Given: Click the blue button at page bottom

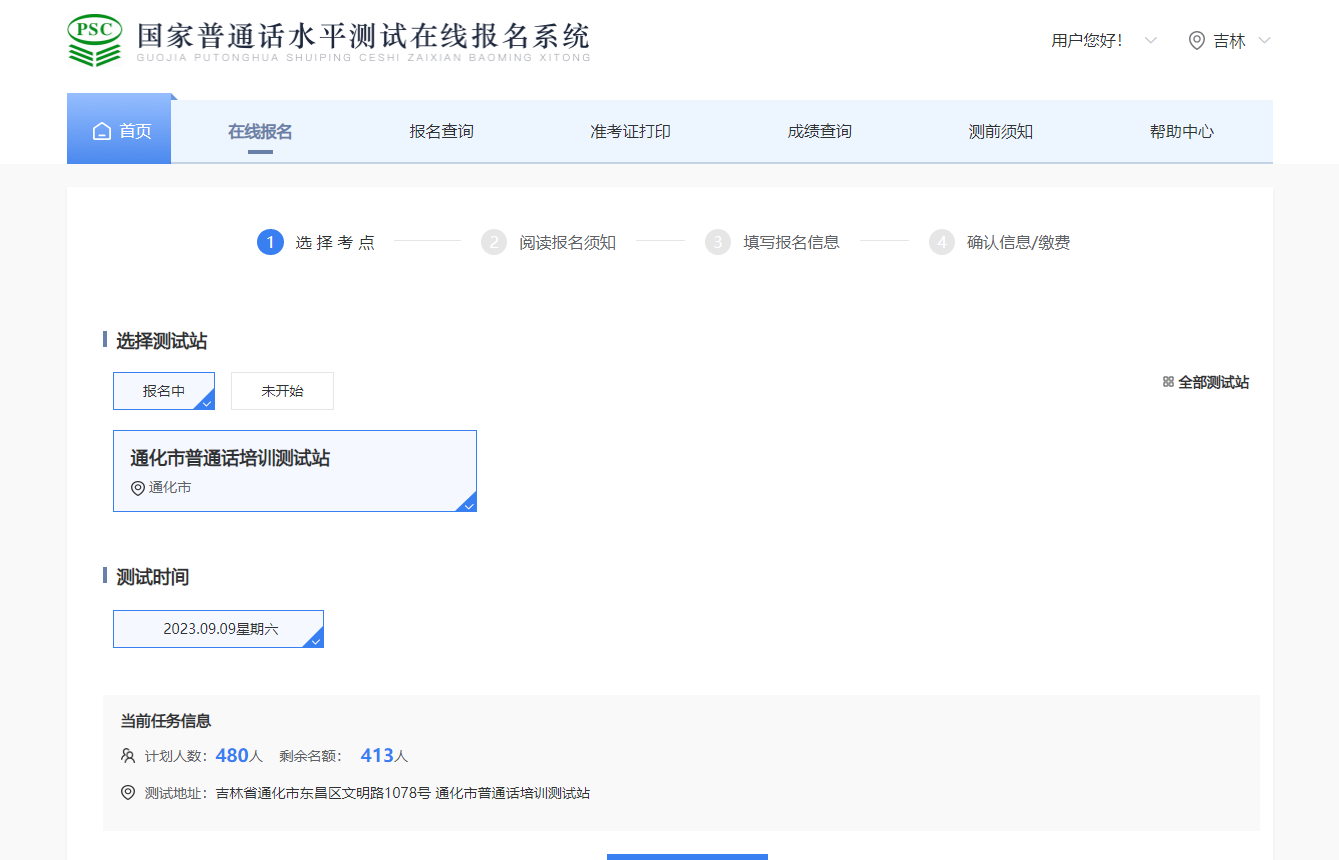Looking at the screenshot, I should [687, 856].
